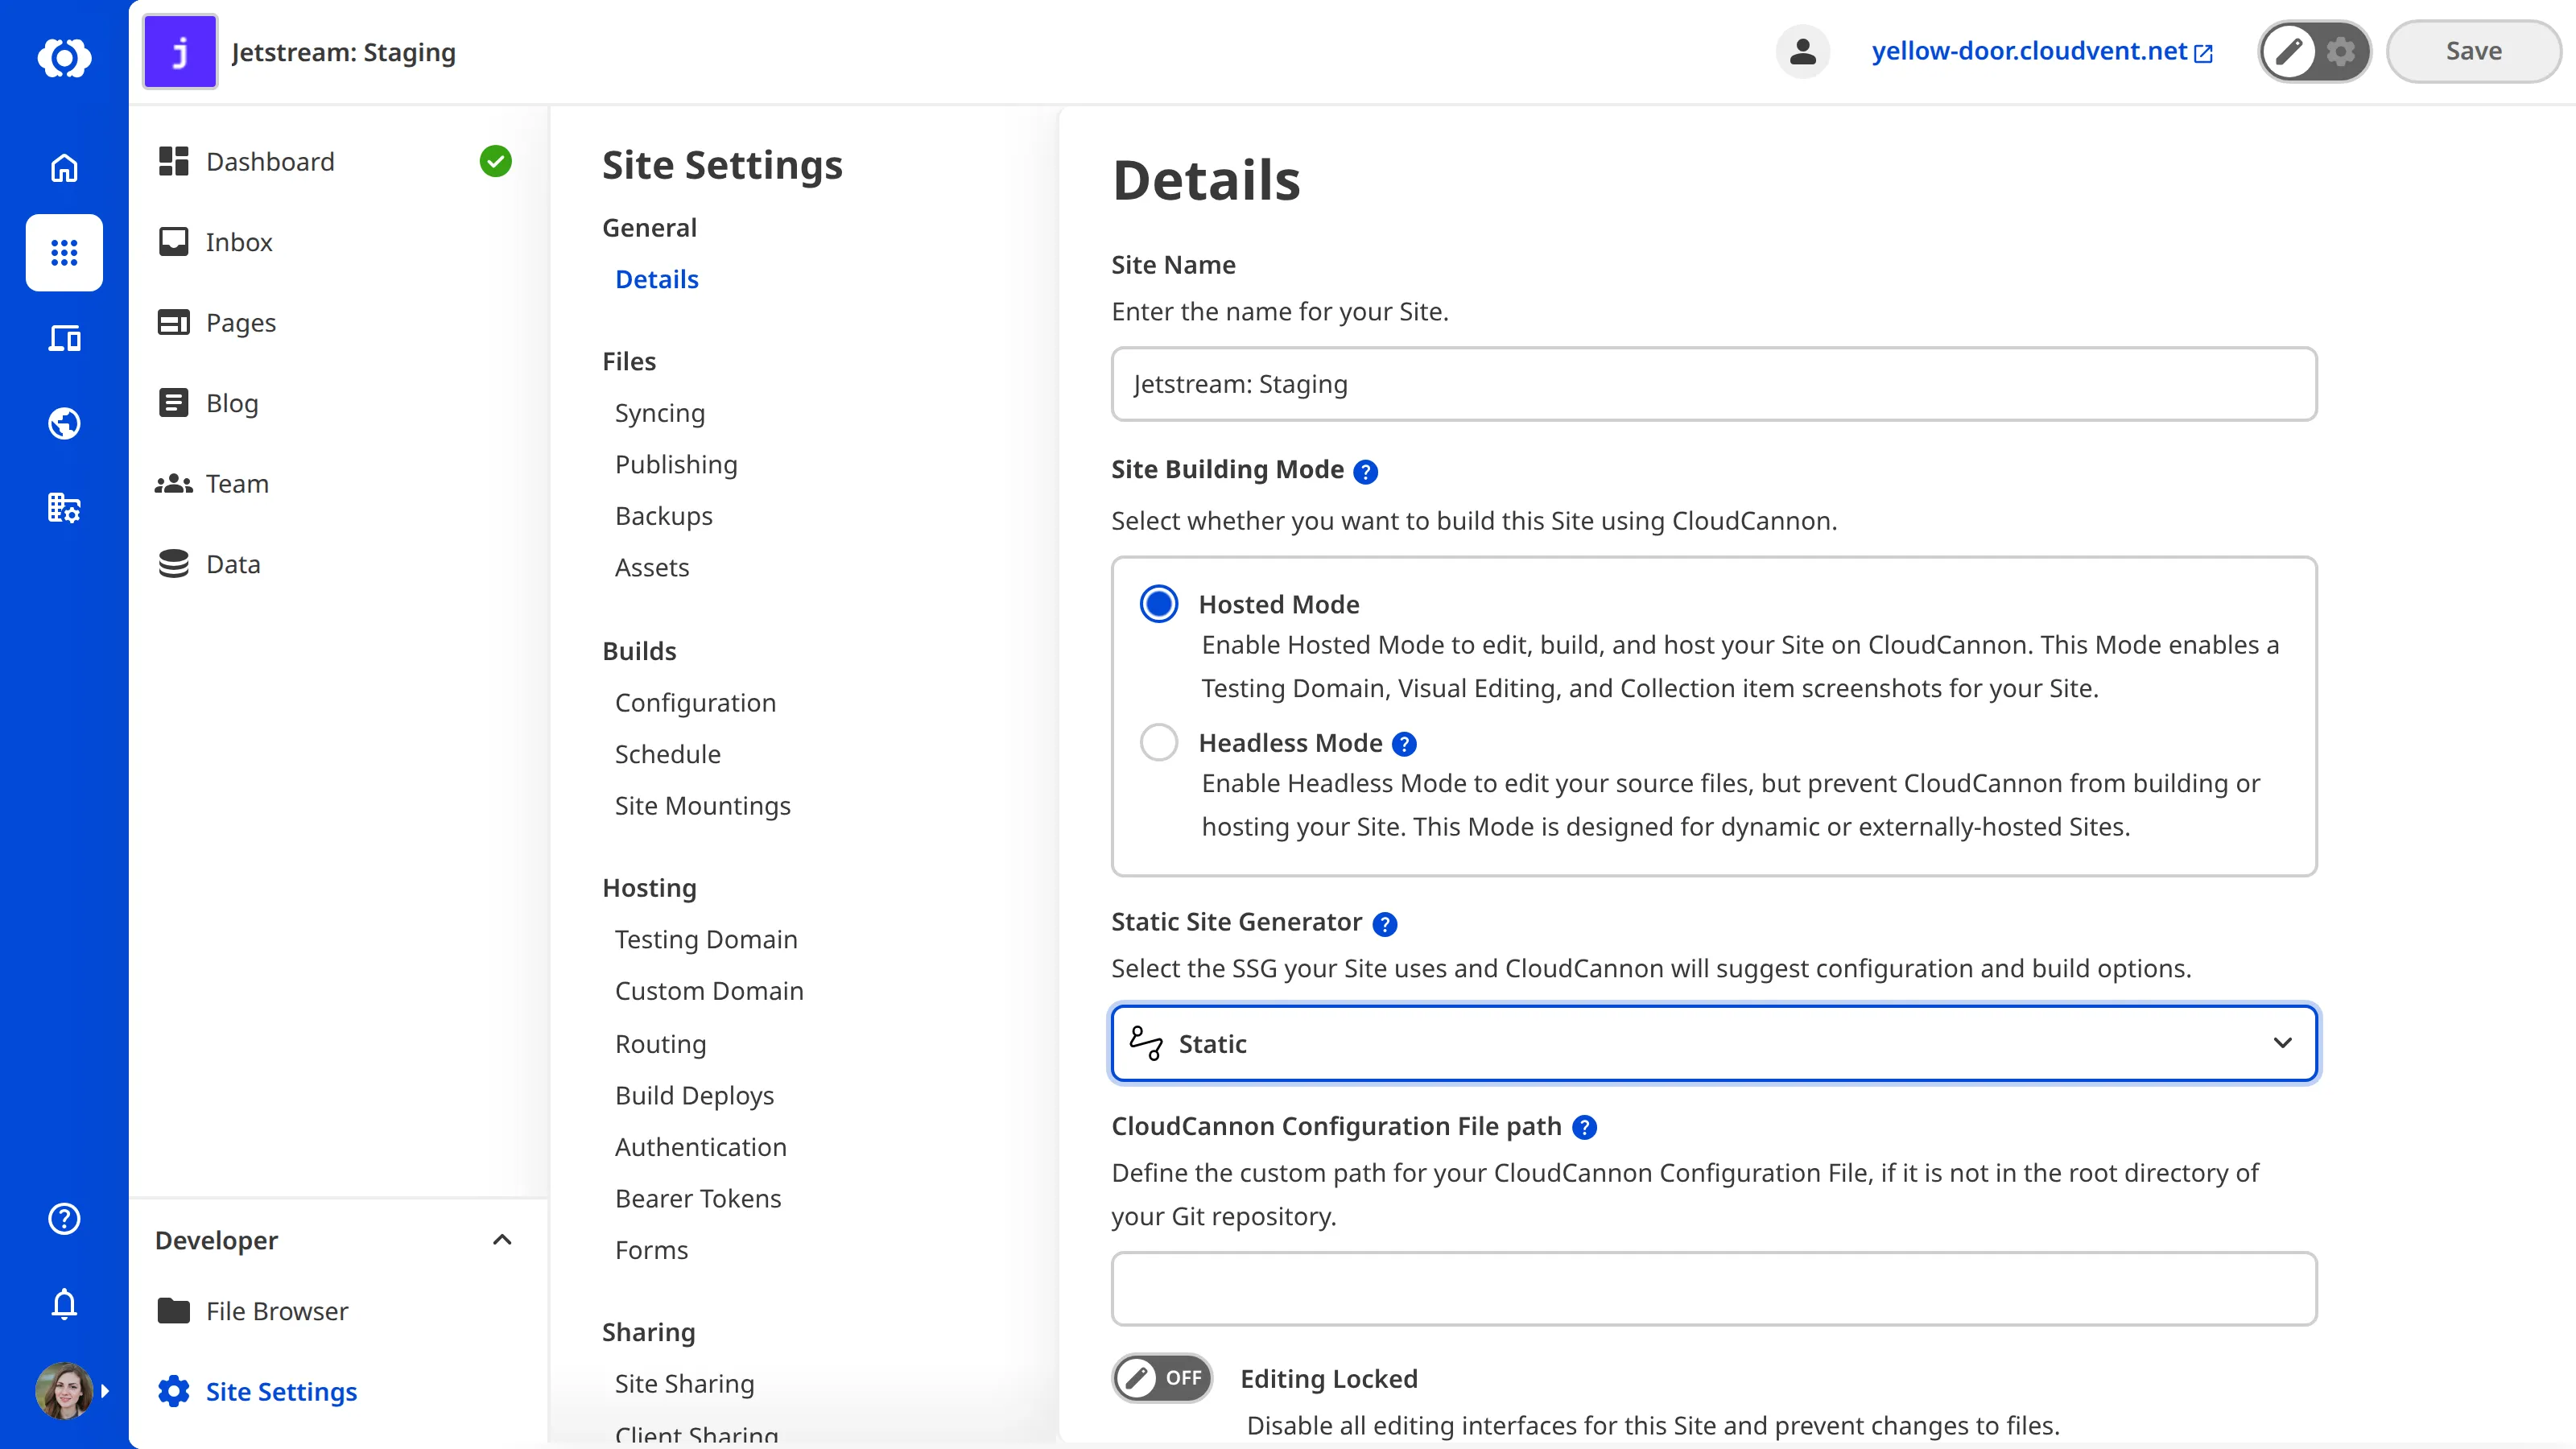This screenshot has height=1449, width=2576.
Task: Go to Syncing settings
Action: point(659,413)
